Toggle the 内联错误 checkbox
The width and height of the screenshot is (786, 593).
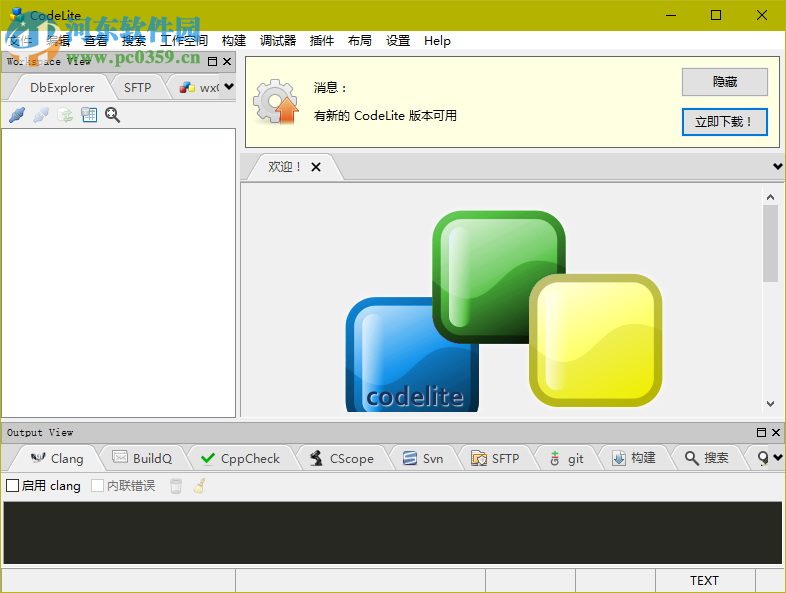[97, 485]
